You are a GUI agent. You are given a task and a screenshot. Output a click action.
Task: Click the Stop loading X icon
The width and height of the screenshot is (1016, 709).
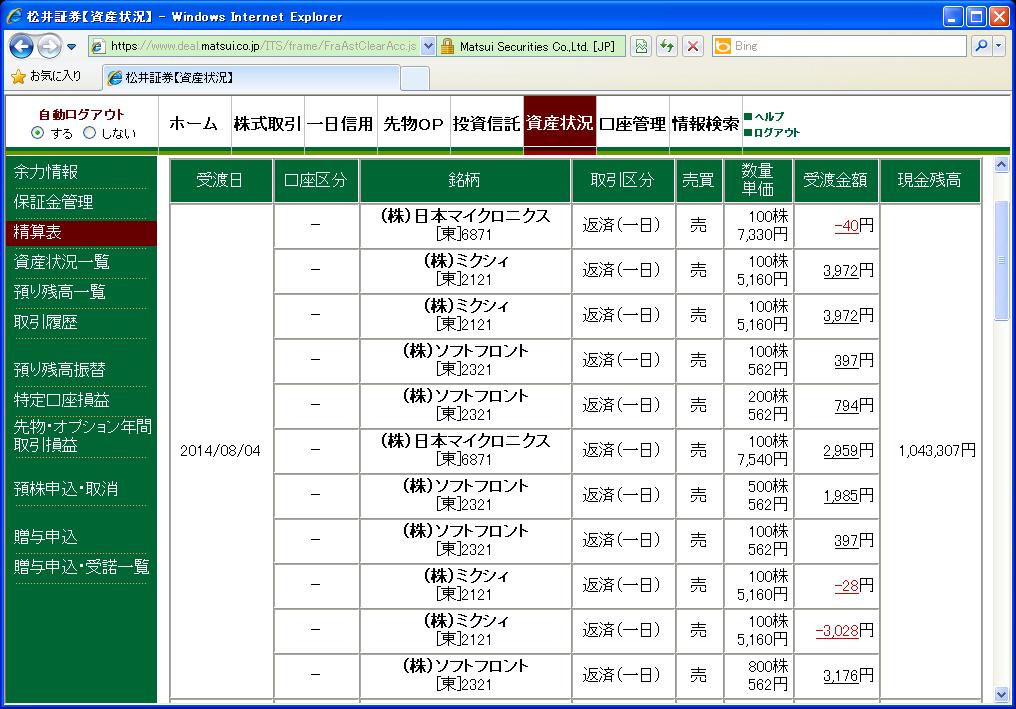pyautogui.click(x=693, y=46)
